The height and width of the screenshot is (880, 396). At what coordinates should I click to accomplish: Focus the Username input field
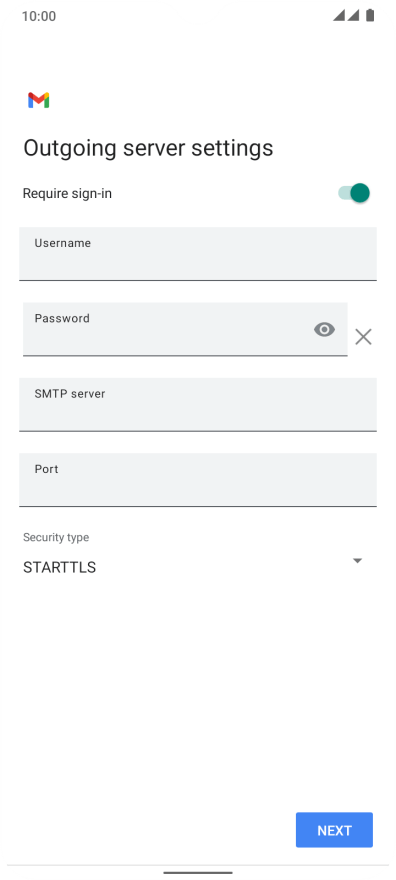pyautogui.click(x=198, y=254)
